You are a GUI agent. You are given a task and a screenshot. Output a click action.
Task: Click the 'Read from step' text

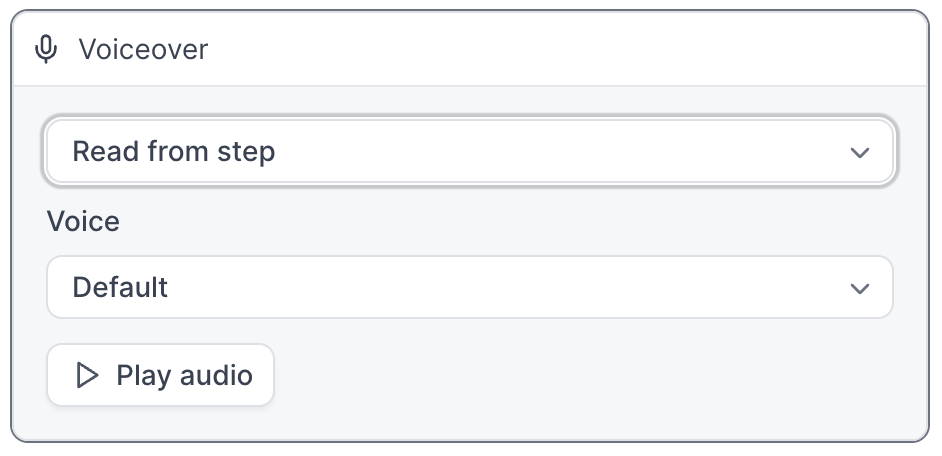174,151
